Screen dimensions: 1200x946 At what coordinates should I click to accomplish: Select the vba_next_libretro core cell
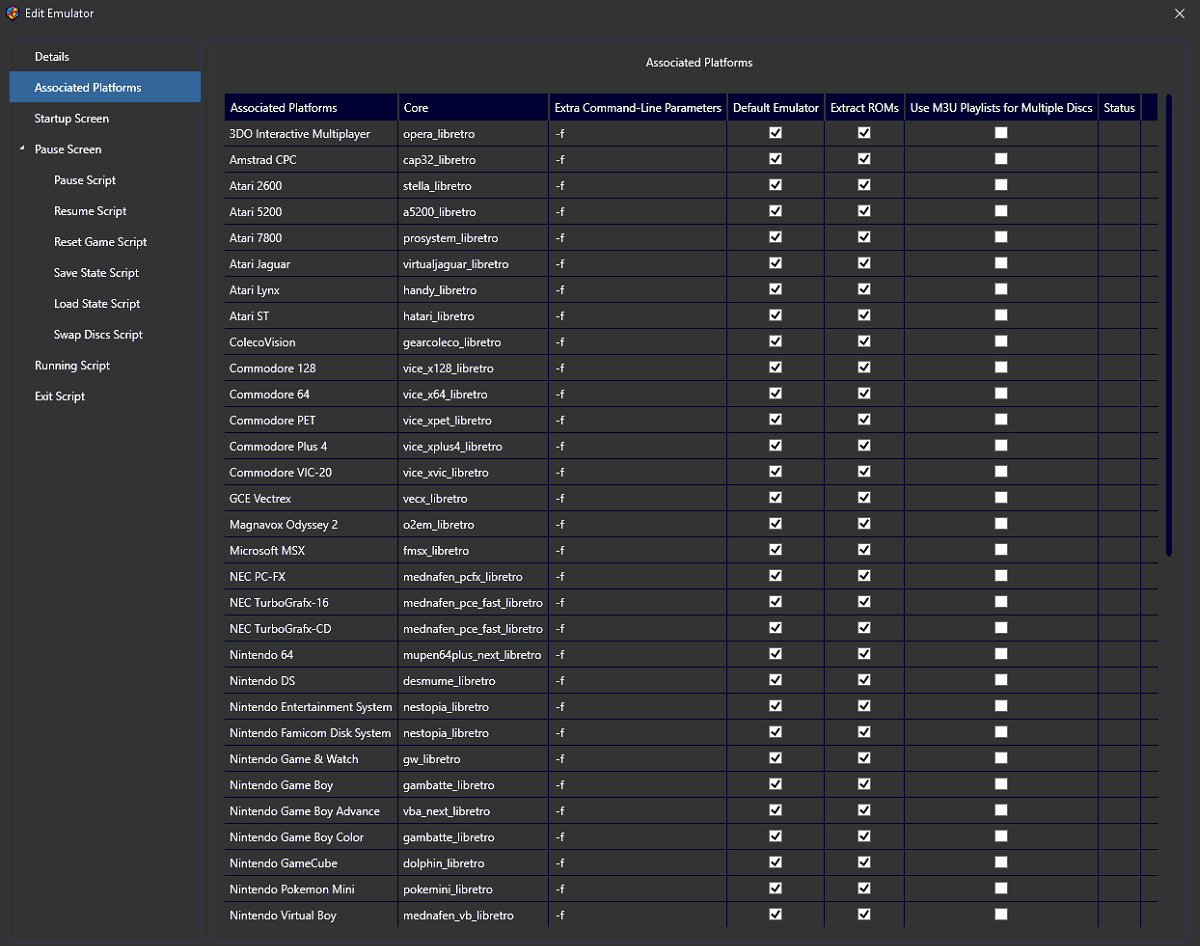(473, 811)
